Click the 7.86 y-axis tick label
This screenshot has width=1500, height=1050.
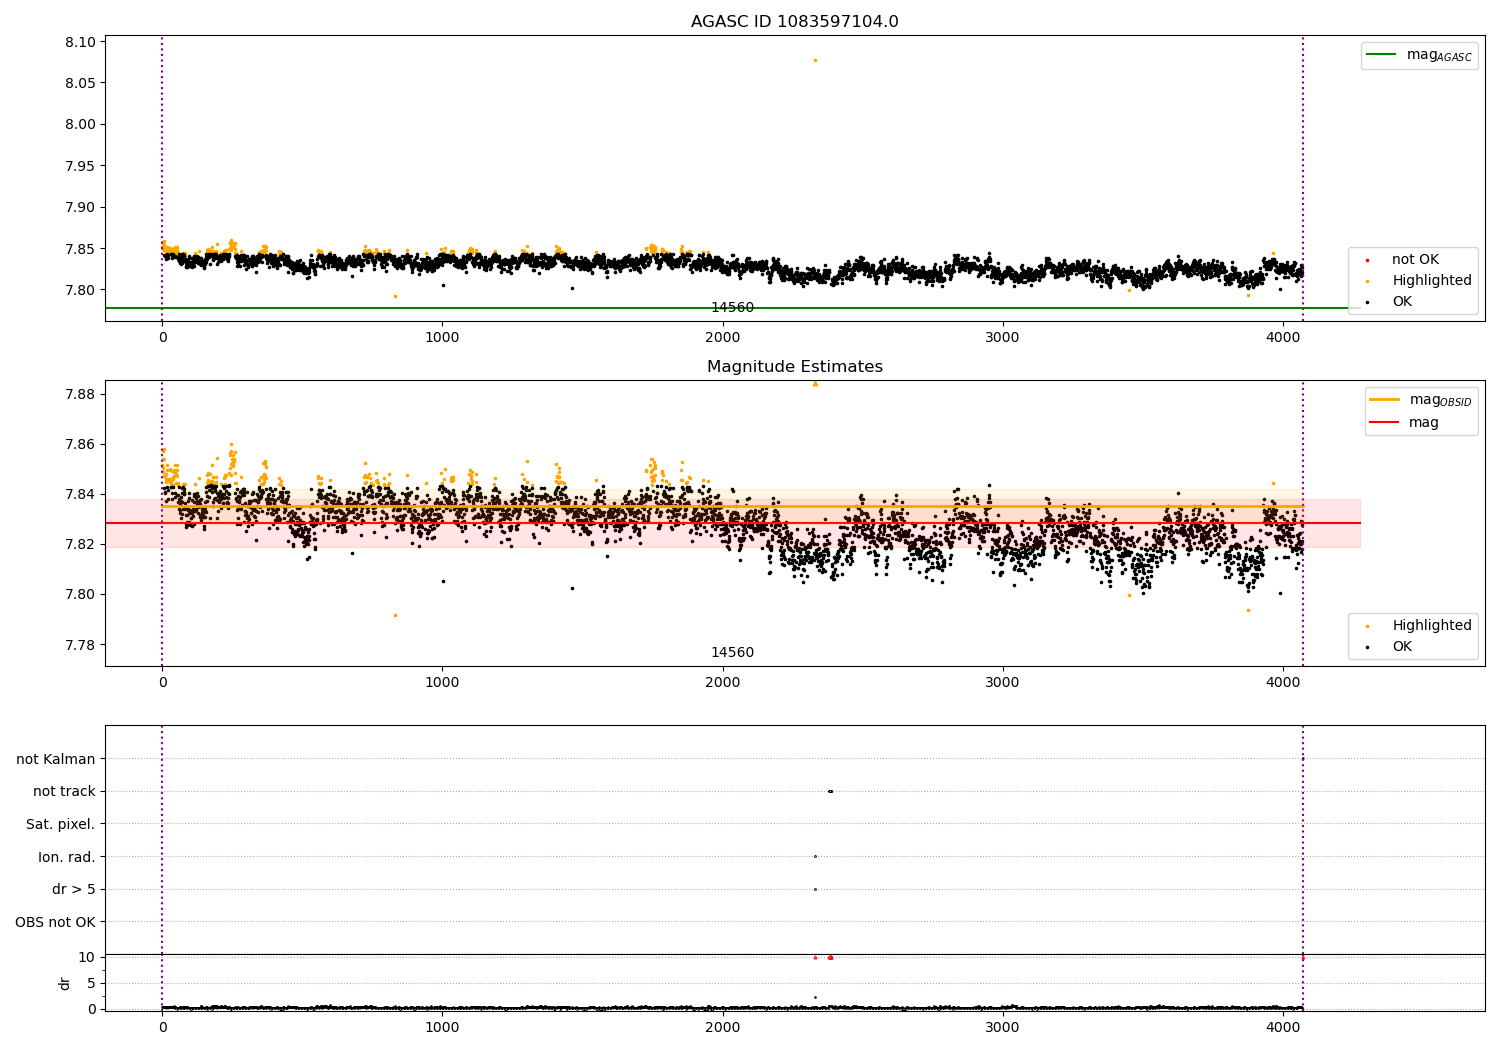[81, 444]
